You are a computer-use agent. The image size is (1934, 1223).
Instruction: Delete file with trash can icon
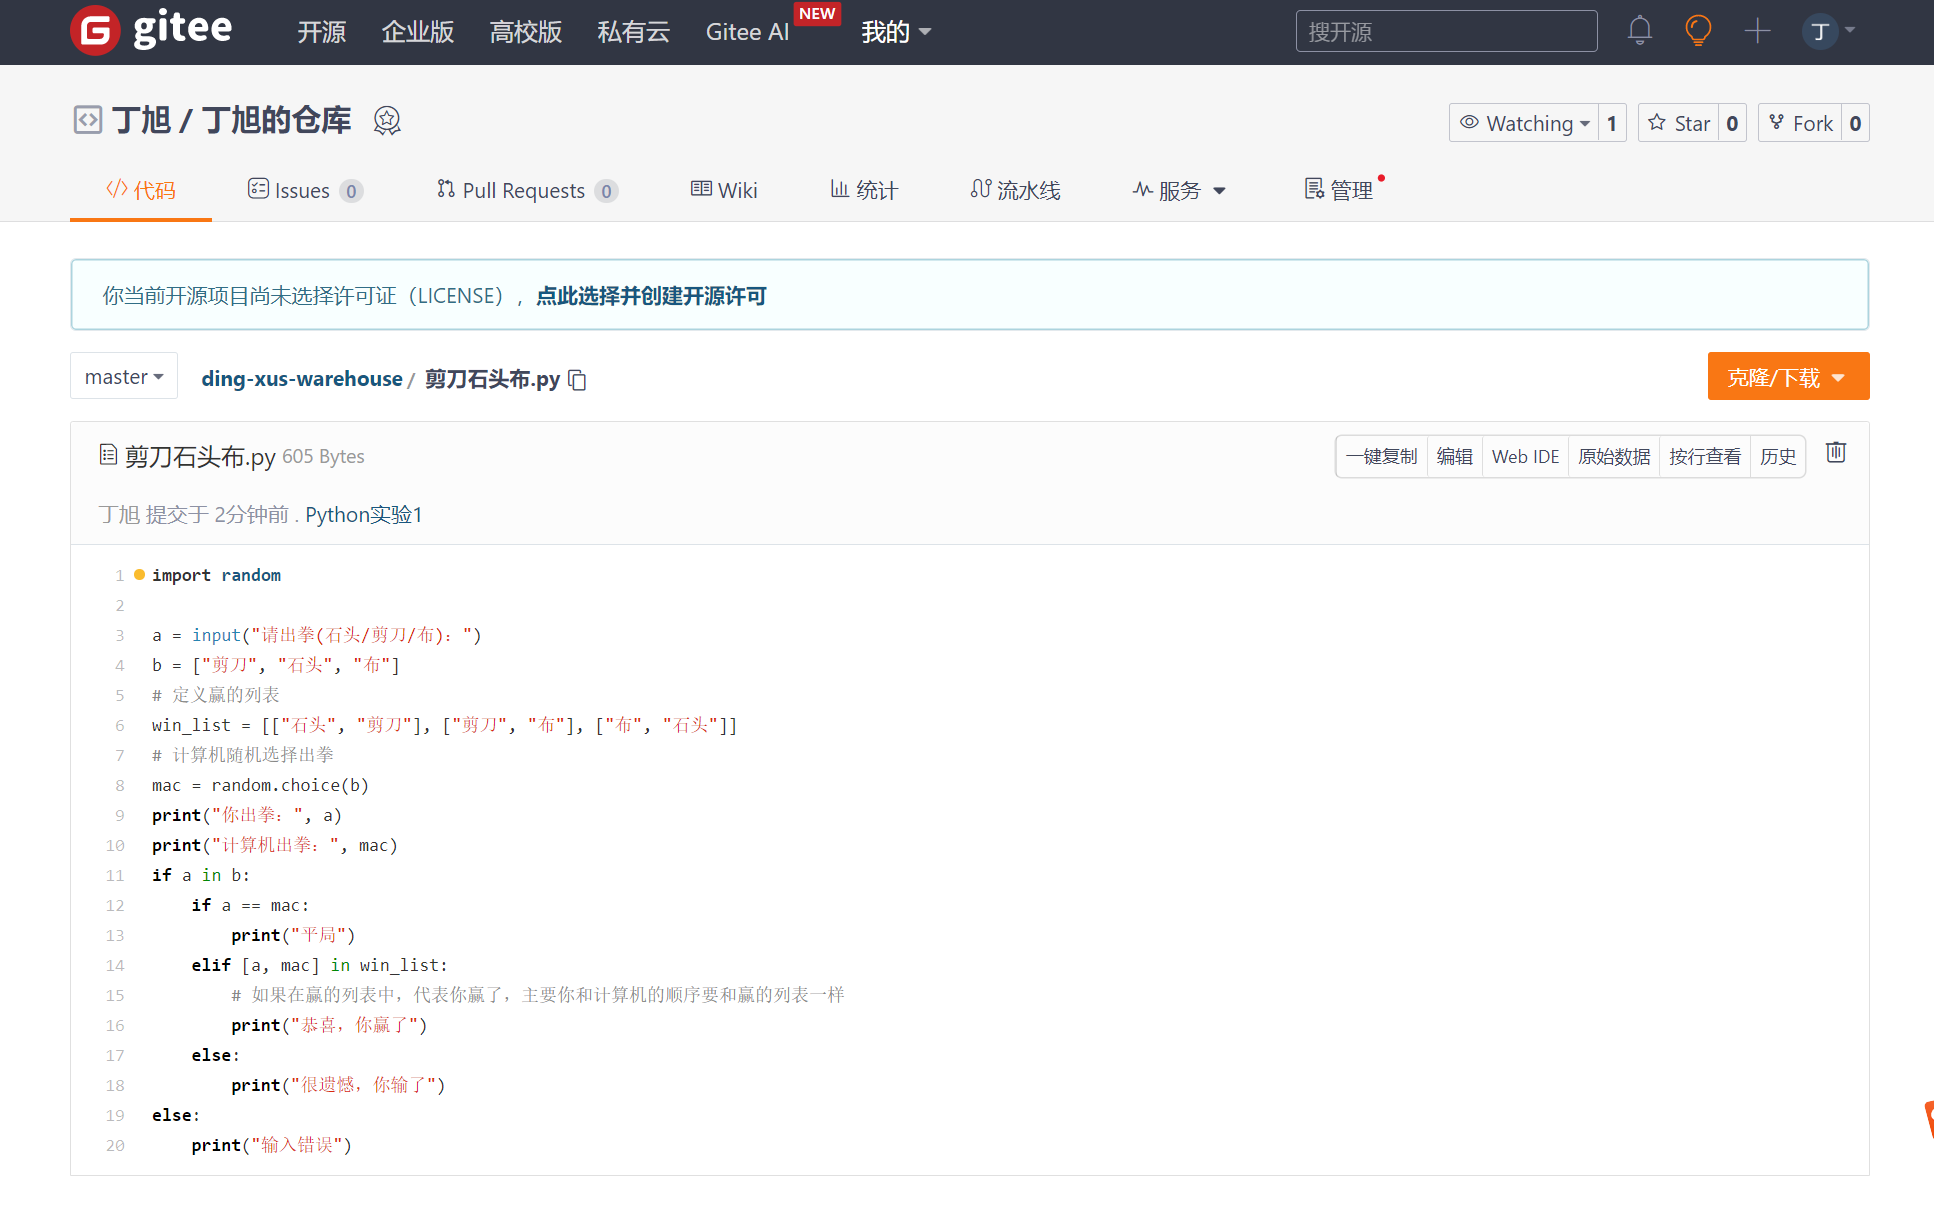click(x=1836, y=453)
